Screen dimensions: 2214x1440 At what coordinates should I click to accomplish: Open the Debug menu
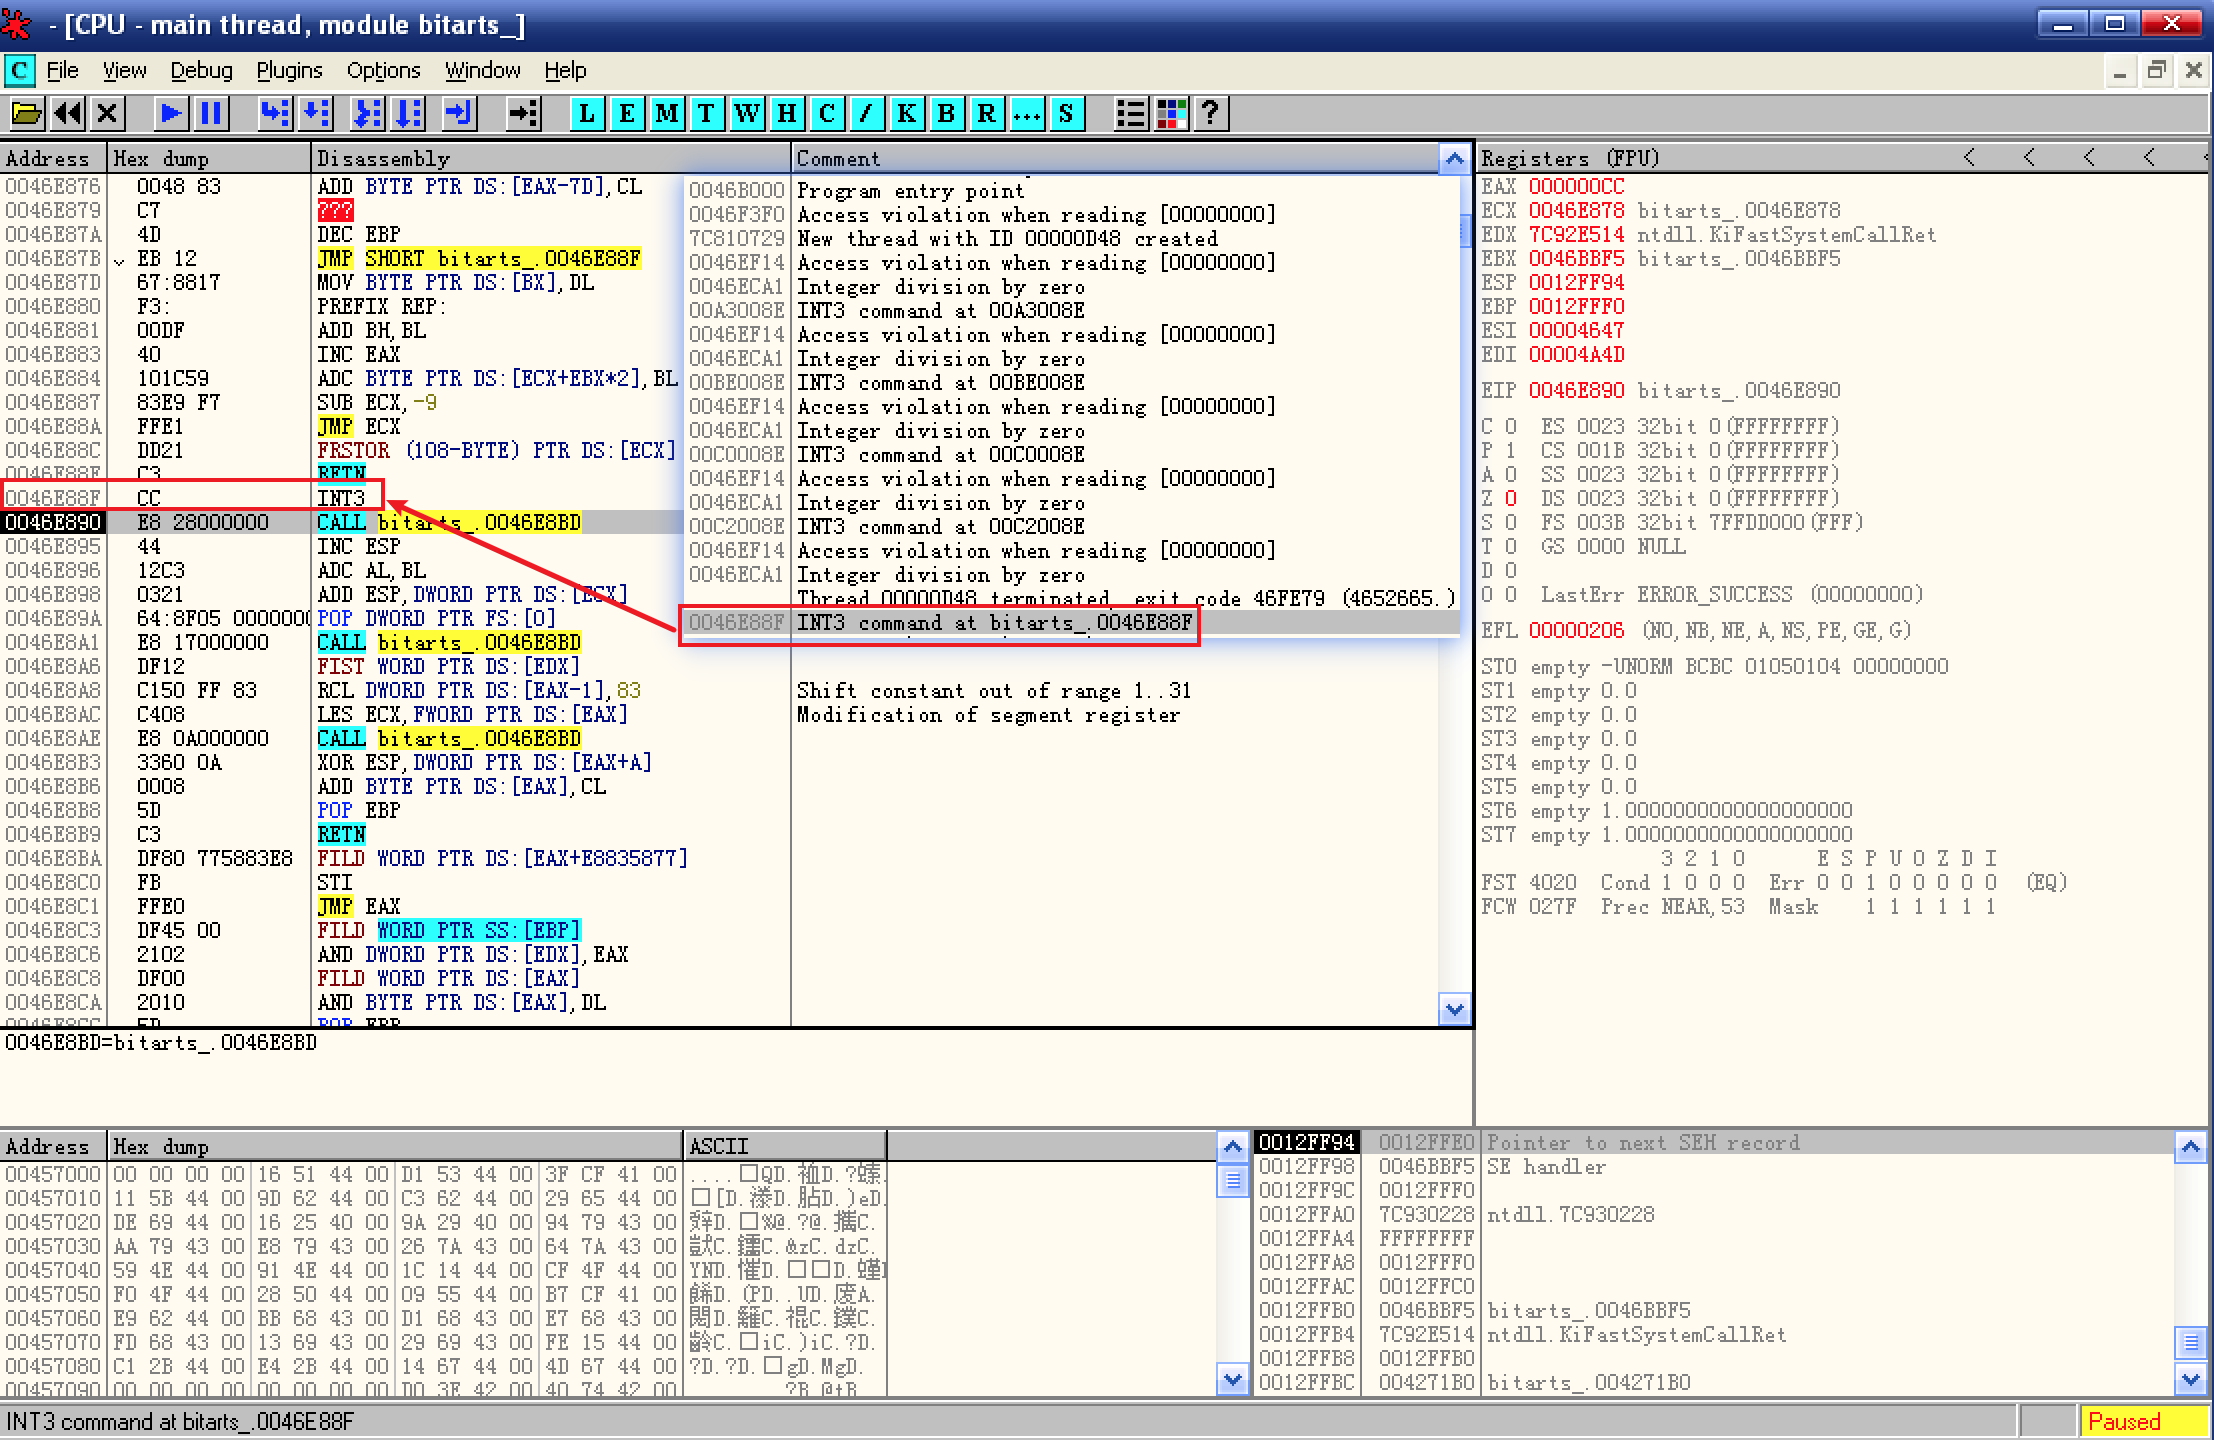coord(201,70)
